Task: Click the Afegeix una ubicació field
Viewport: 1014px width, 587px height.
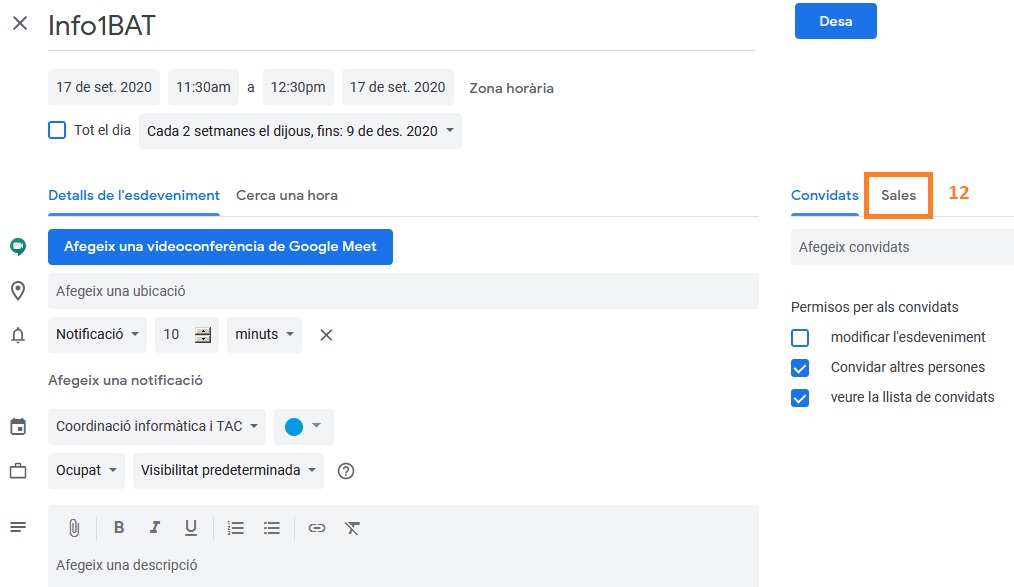Action: coord(403,291)
